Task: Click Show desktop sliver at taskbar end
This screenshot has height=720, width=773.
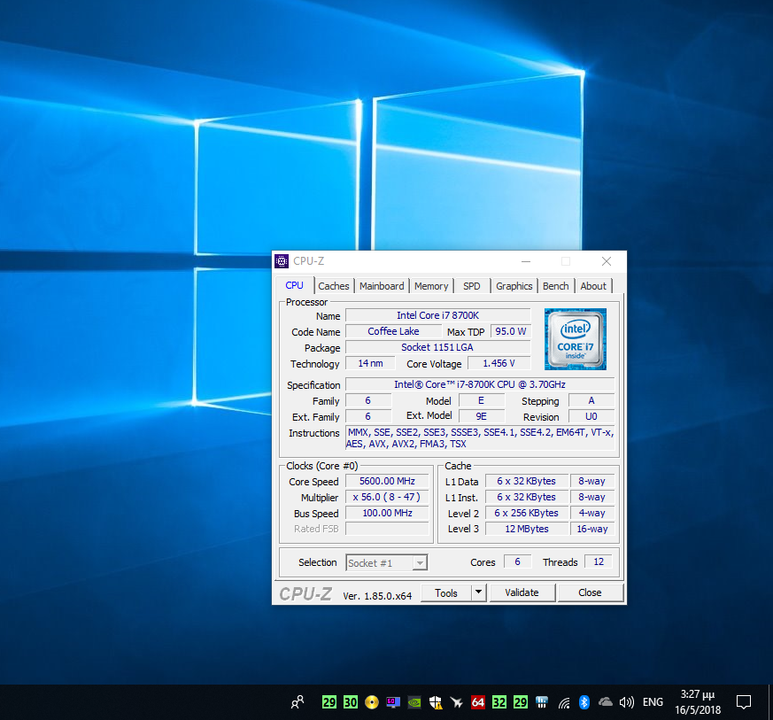Action: (x=770, y=702)
